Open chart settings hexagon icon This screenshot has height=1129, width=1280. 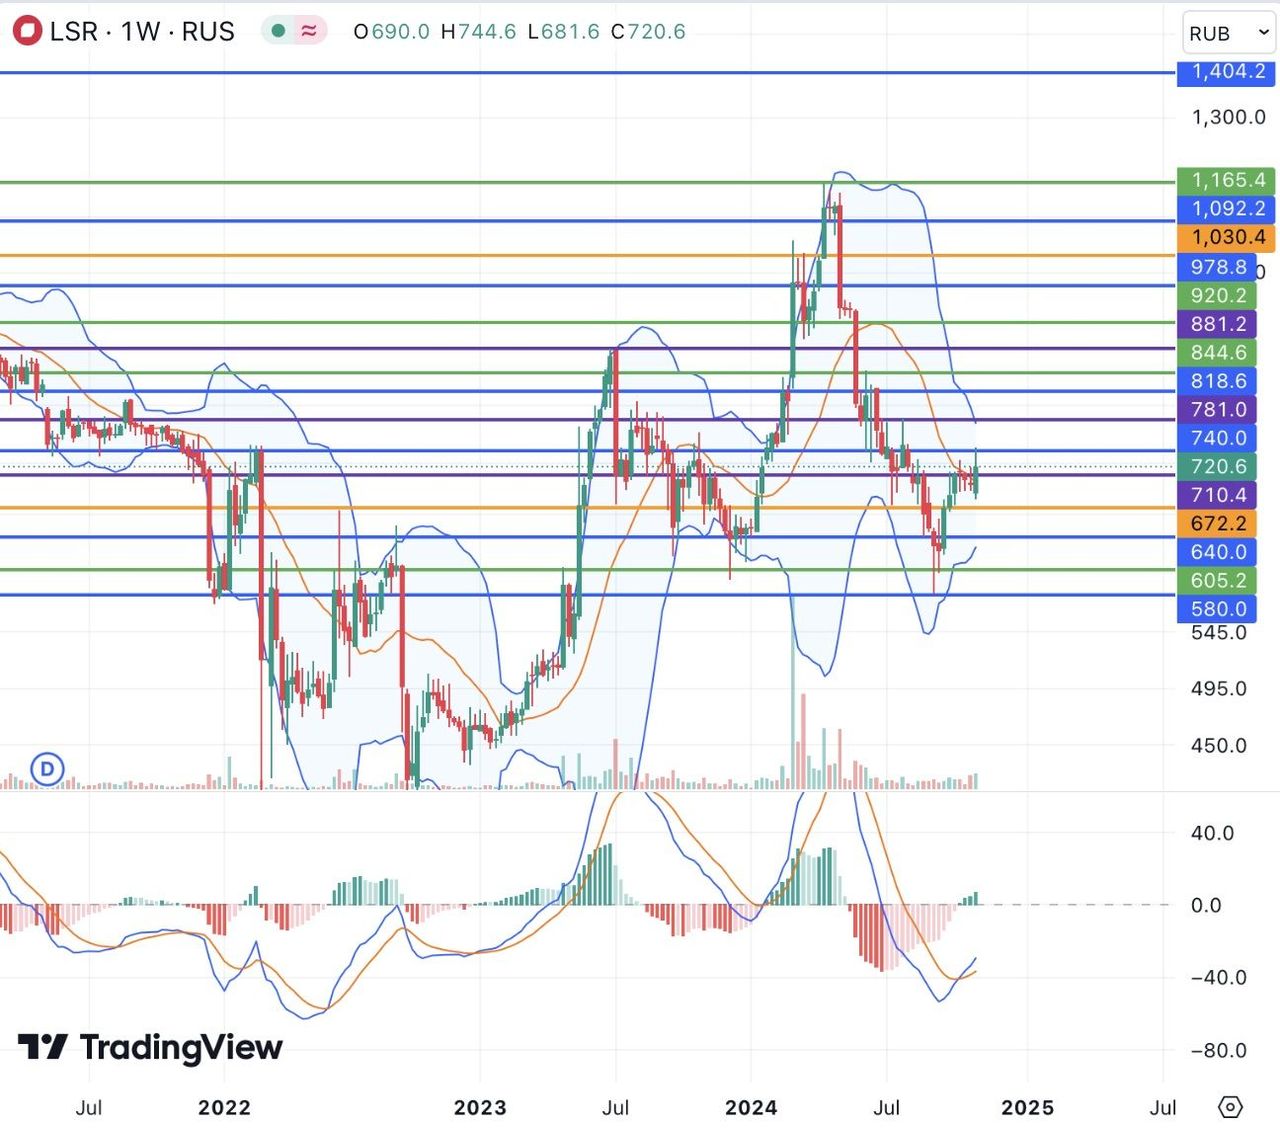(x=1231, y=1107)
